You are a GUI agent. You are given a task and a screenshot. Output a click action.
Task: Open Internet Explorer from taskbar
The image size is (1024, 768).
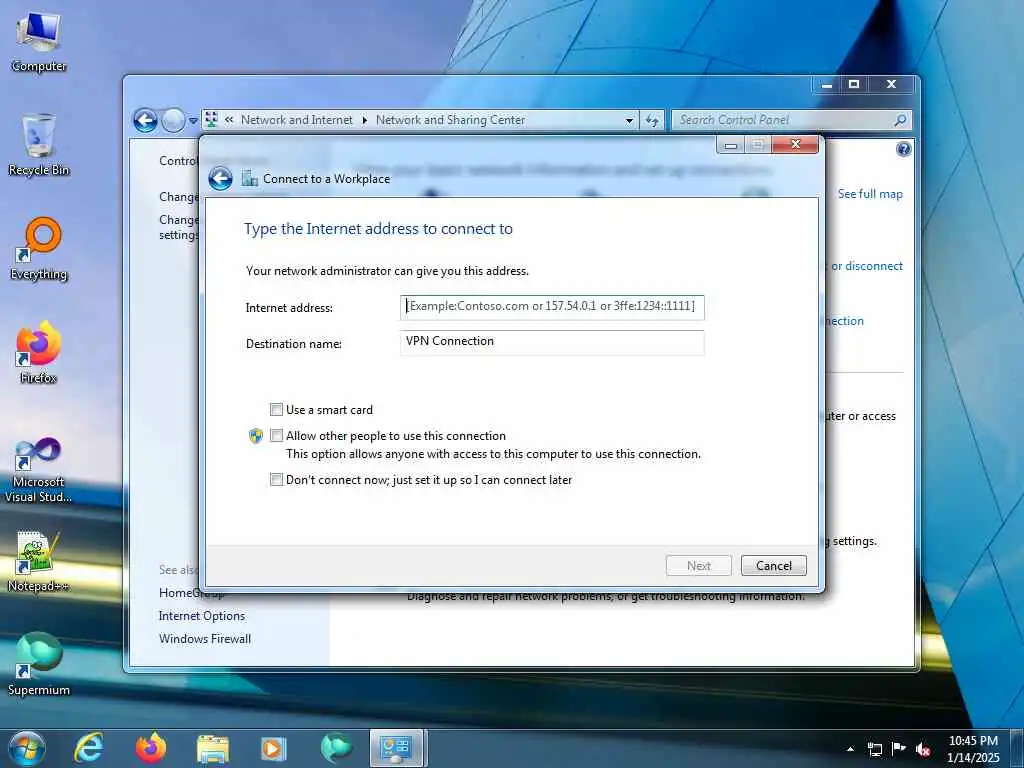click(89, 748)
